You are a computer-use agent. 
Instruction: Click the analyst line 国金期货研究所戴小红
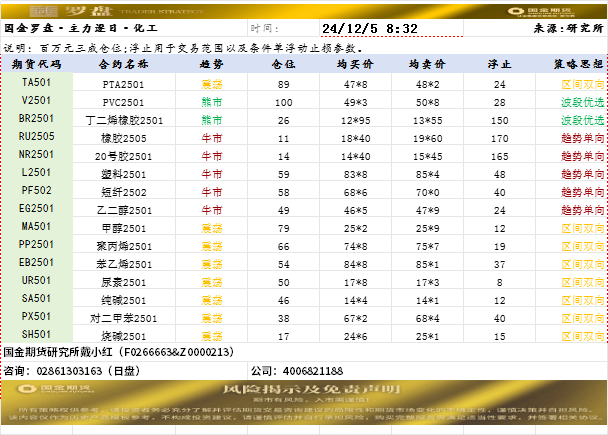[119, 352]
